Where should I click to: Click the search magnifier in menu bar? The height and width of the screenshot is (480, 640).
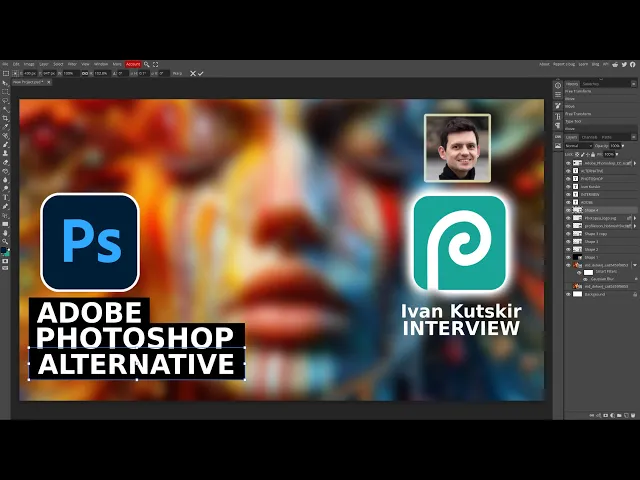[x=147, y=64]
